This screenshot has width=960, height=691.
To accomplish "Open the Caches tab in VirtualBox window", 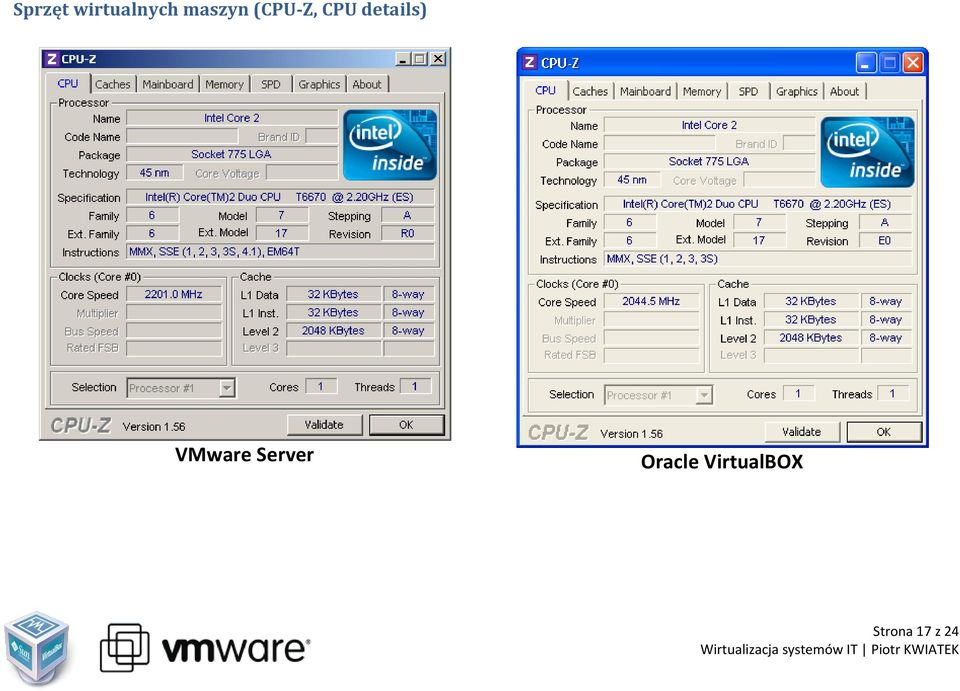I will coord(590,91).
